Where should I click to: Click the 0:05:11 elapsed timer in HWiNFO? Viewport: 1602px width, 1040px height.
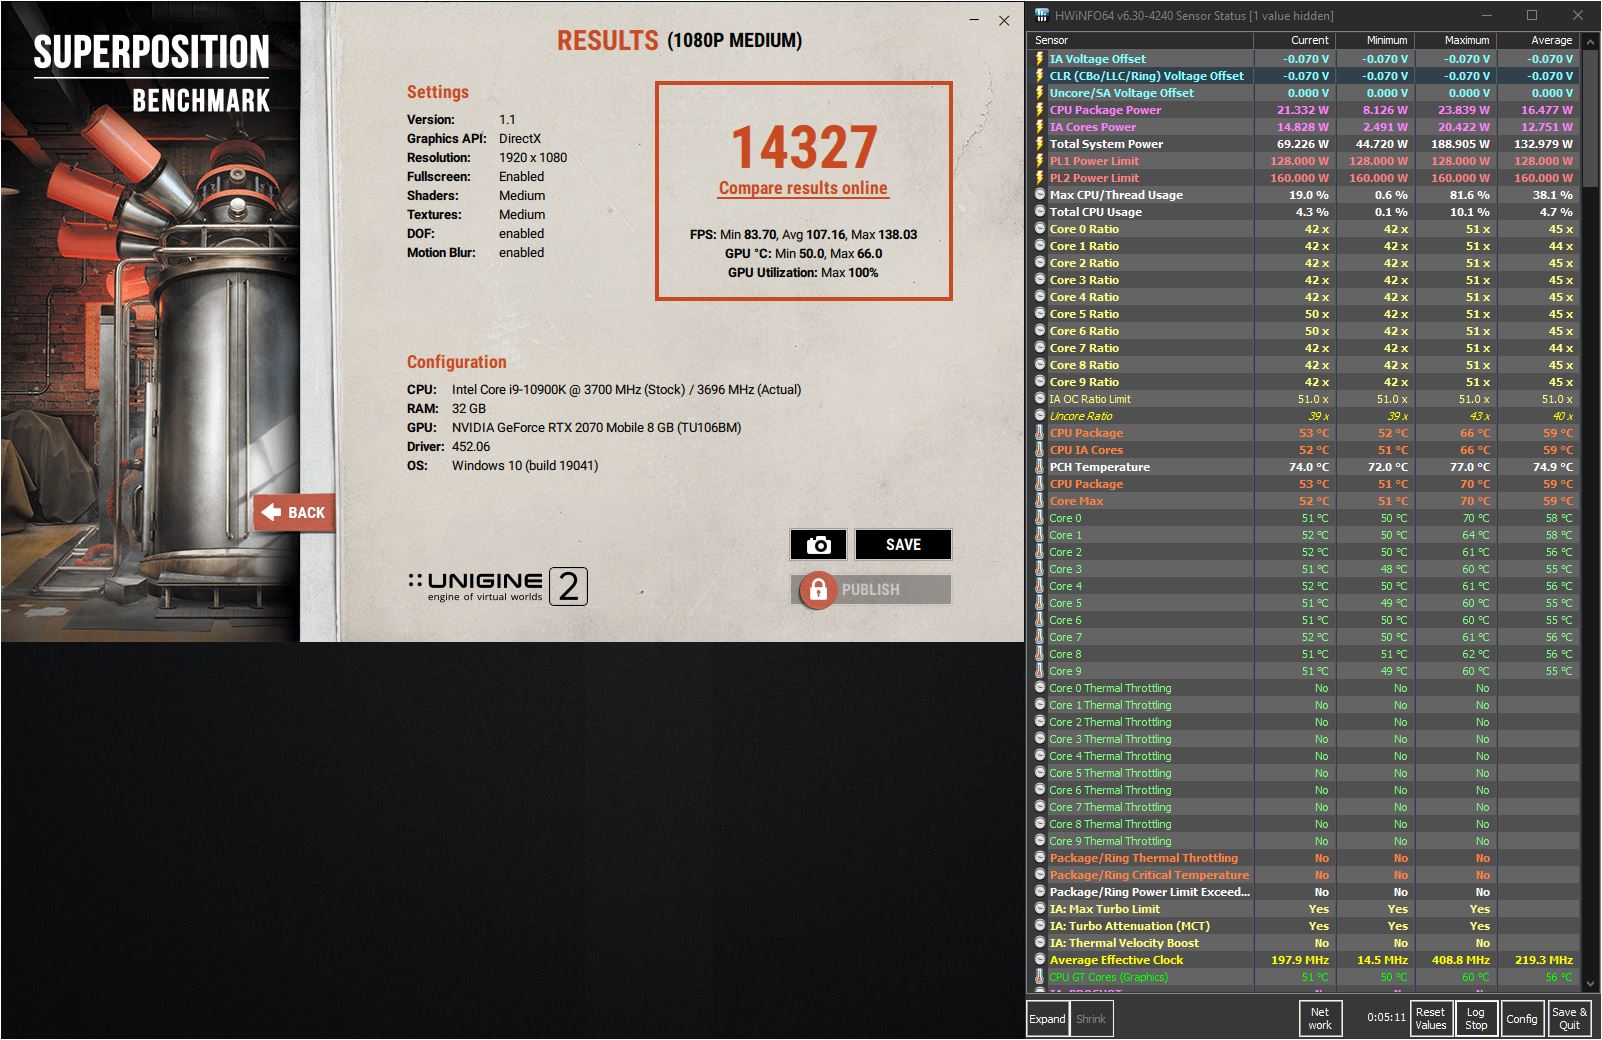1386,1017
